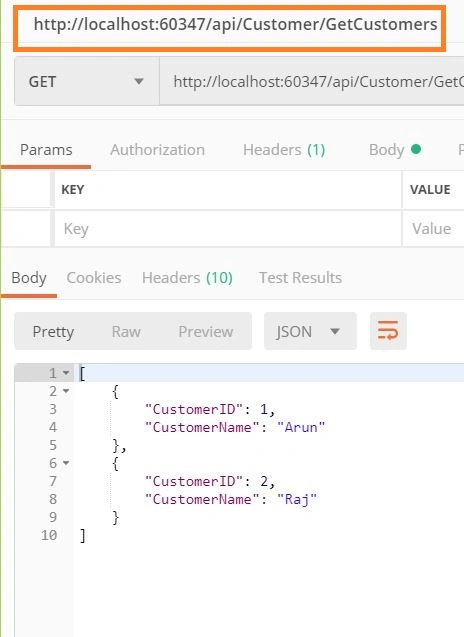Open response Headers (10) tab
The width and height of the screenshot is (464, 637).
coord(187,278)
